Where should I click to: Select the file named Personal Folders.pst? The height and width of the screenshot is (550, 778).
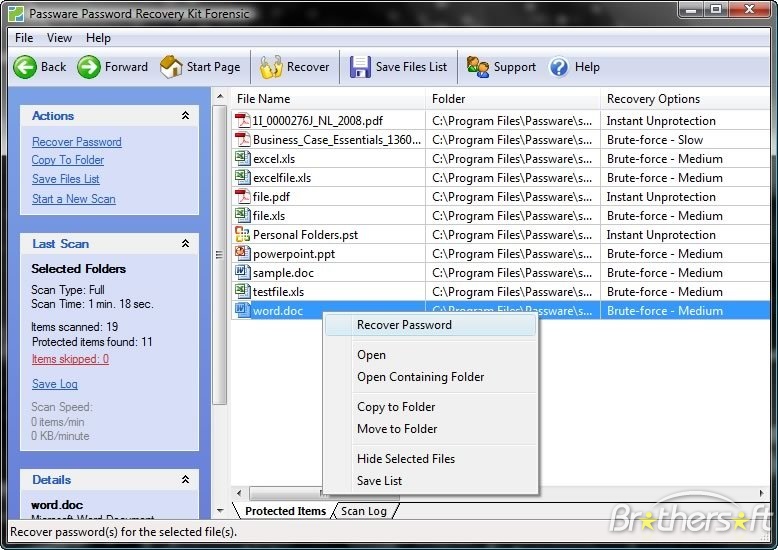(305, 235)
